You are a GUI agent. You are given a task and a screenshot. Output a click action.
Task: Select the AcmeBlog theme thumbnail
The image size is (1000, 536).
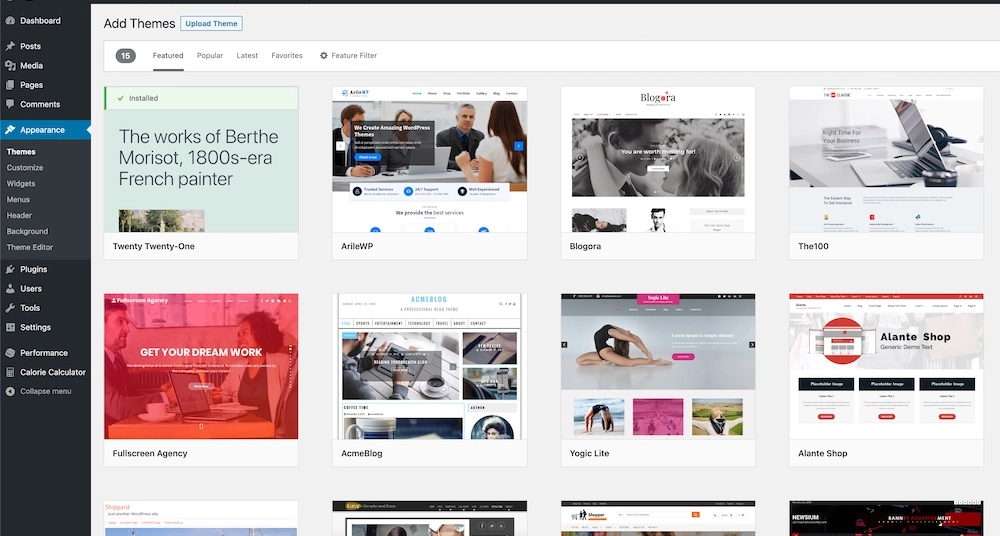point(429,366)
